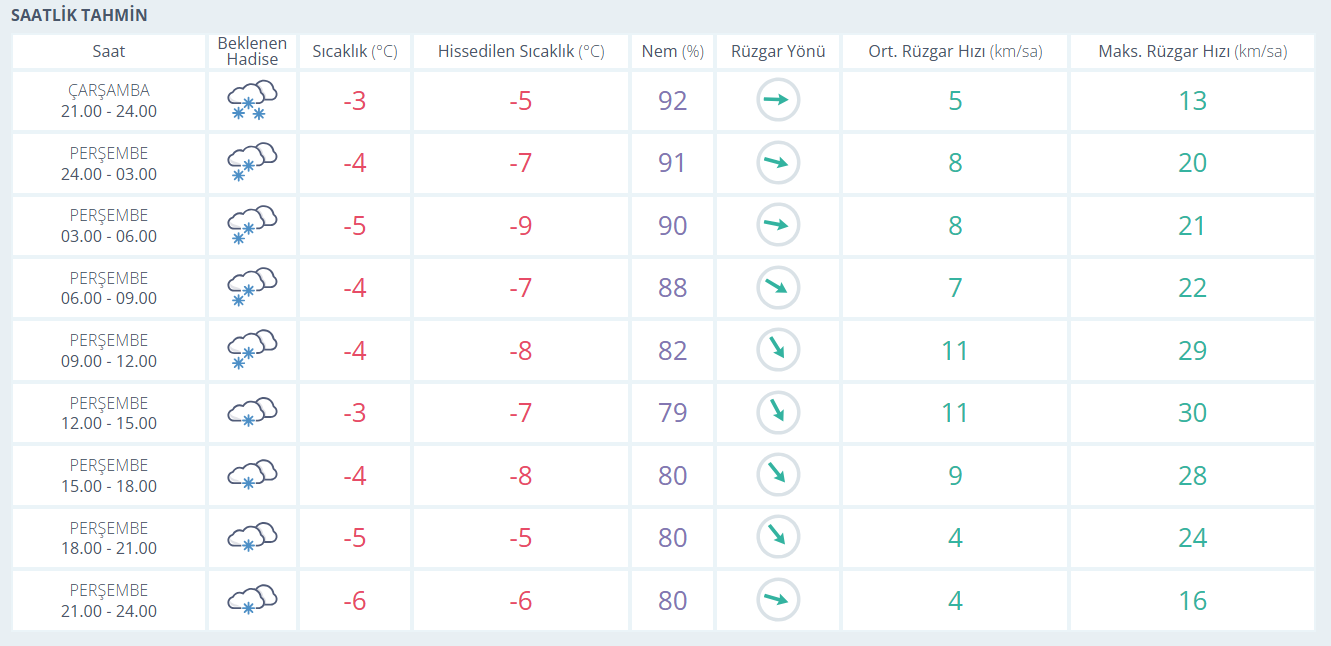Click max wind speed 28
The height and width of the screenshot is (646, 1331).
pyautogui.click(x=1192, y=476)
